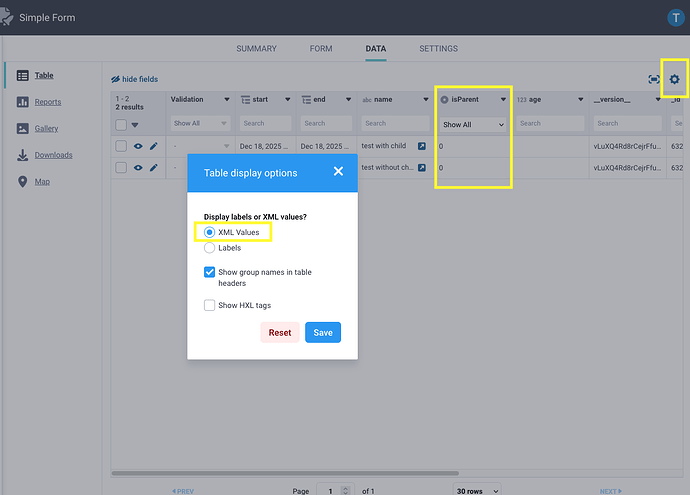This screenshot has height=495, width=690.
Task: Switch to the SUMMARY tab
Action: pyautogui.click(x=256, y=49)
